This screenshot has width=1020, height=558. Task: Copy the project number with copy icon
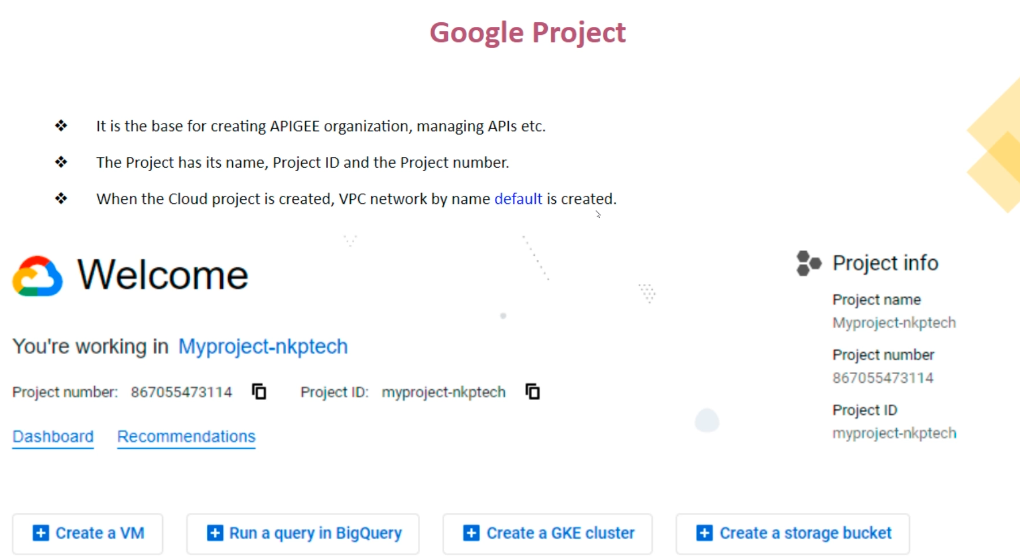pyautogui.click(x=259, y=392)
